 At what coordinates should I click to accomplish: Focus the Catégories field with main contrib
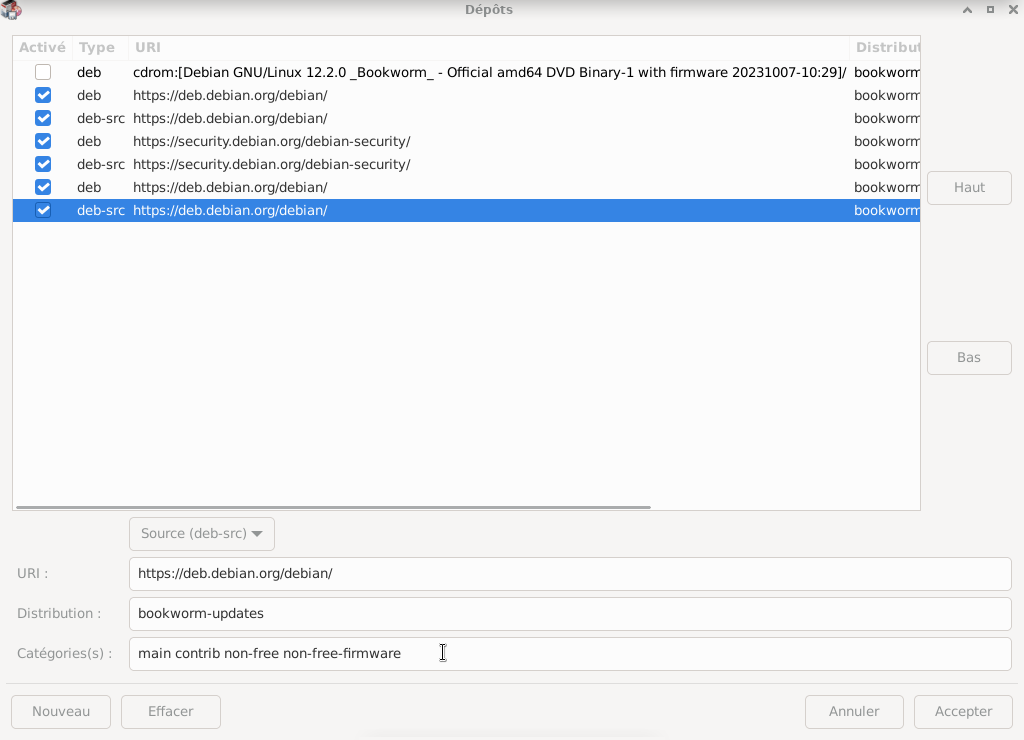point(570,654)
